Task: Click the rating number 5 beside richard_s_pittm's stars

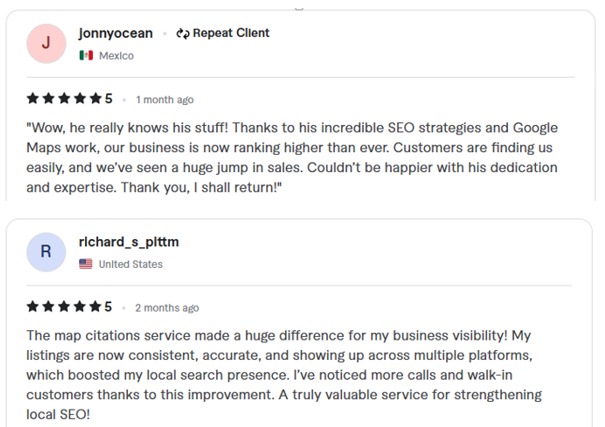Action: coord(109,307)
